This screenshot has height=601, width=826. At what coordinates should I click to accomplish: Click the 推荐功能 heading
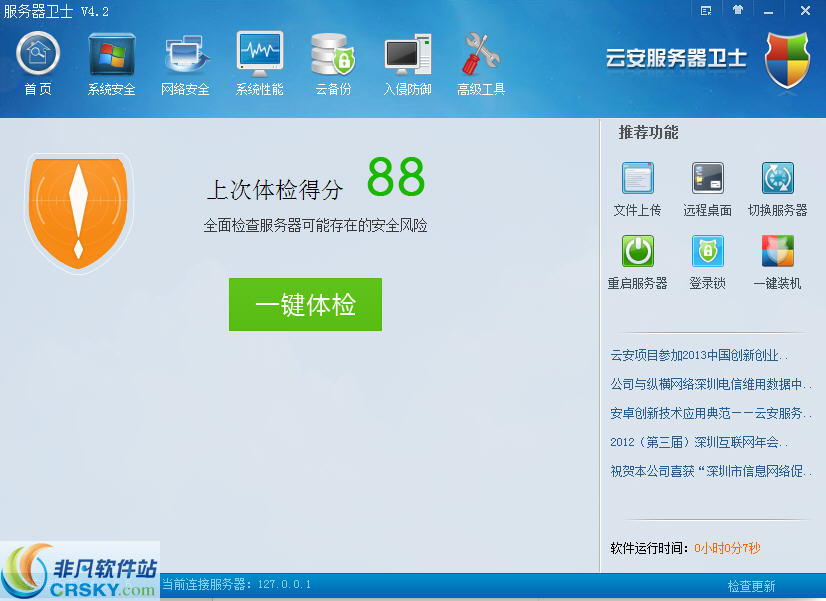648,132
